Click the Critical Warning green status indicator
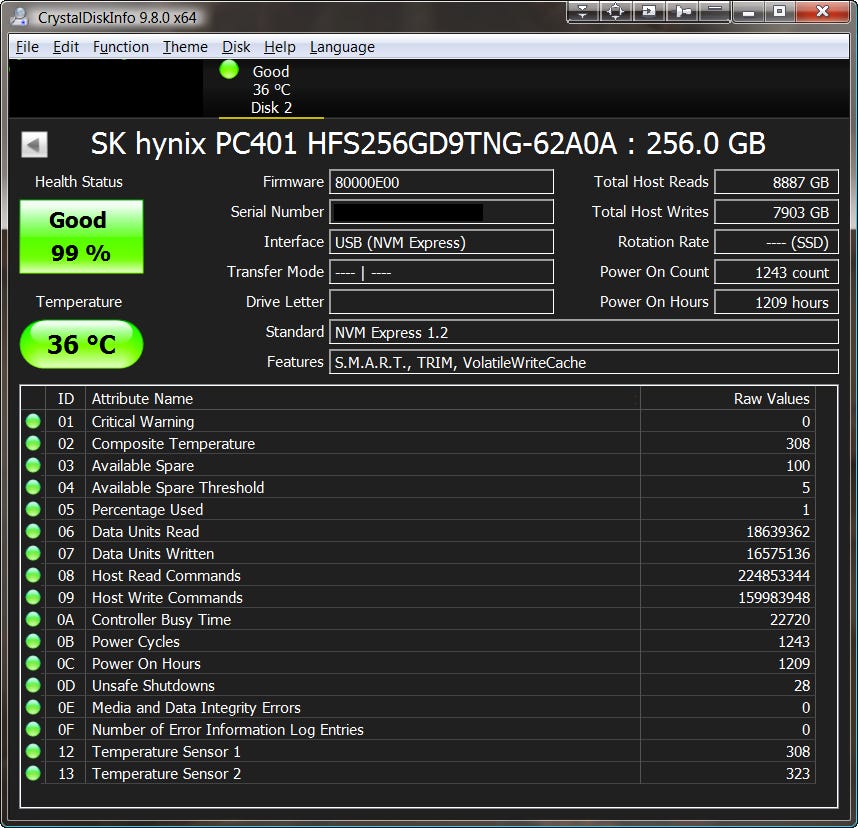The width and height of the screenshot is (858, 828). (x=33, y=422)
